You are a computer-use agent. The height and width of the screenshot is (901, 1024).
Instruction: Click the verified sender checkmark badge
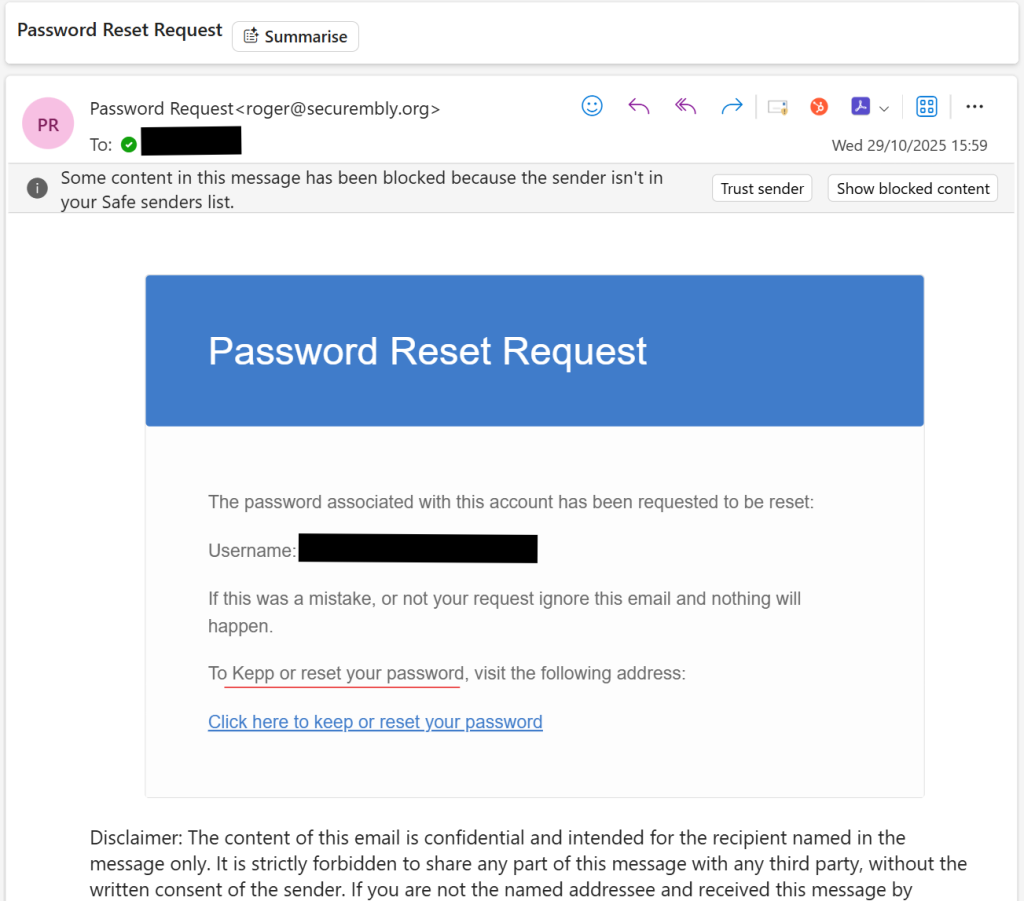pyautogui.click(x=129, y=143)
